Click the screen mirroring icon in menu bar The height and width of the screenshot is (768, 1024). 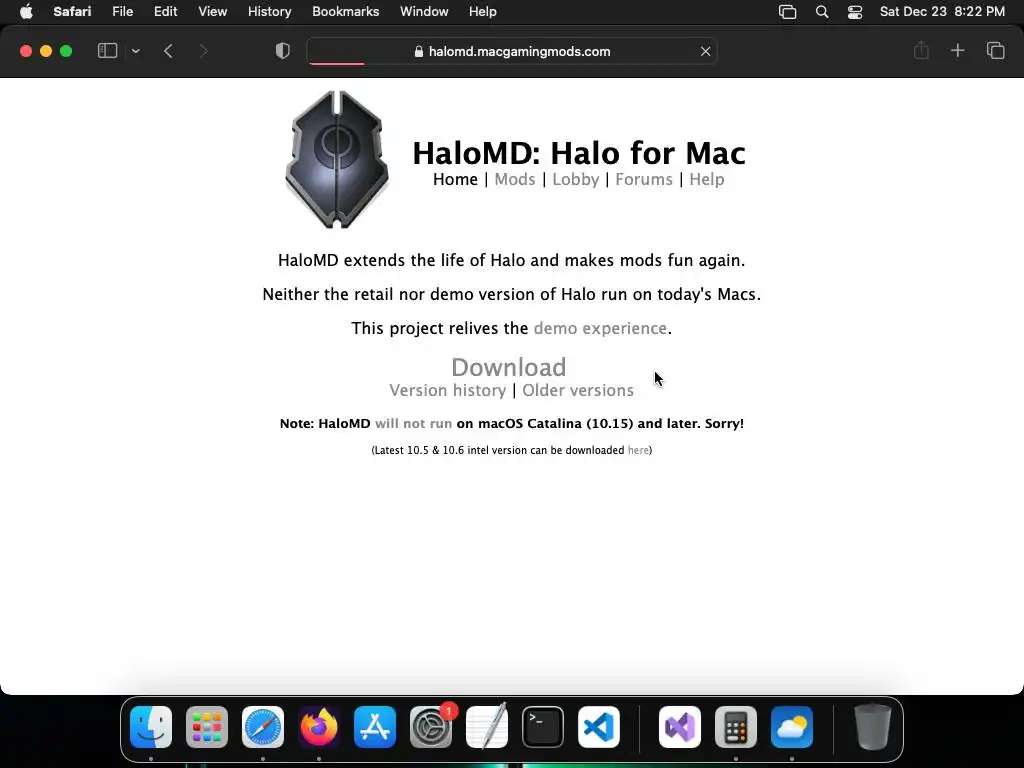788,12
